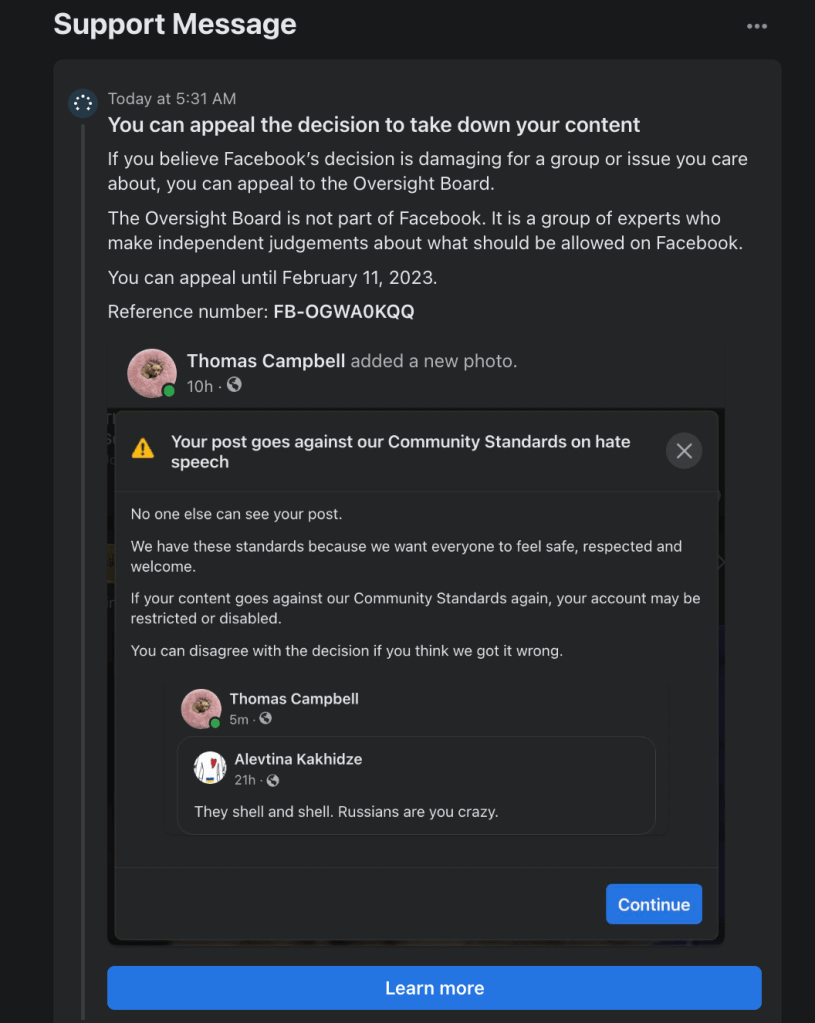This screenshot has height=1023, width=815.
Task: Click the 10h post timestamp
Action: click(199, 385)
